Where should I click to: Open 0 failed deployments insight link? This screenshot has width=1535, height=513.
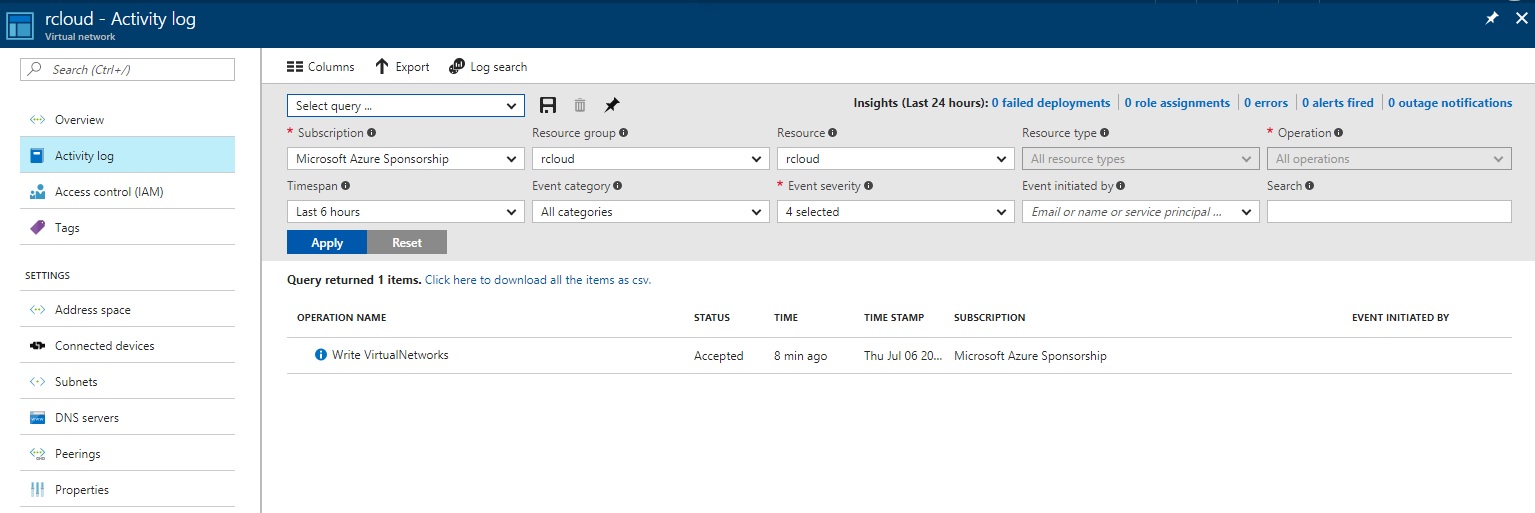point(1051,103)
